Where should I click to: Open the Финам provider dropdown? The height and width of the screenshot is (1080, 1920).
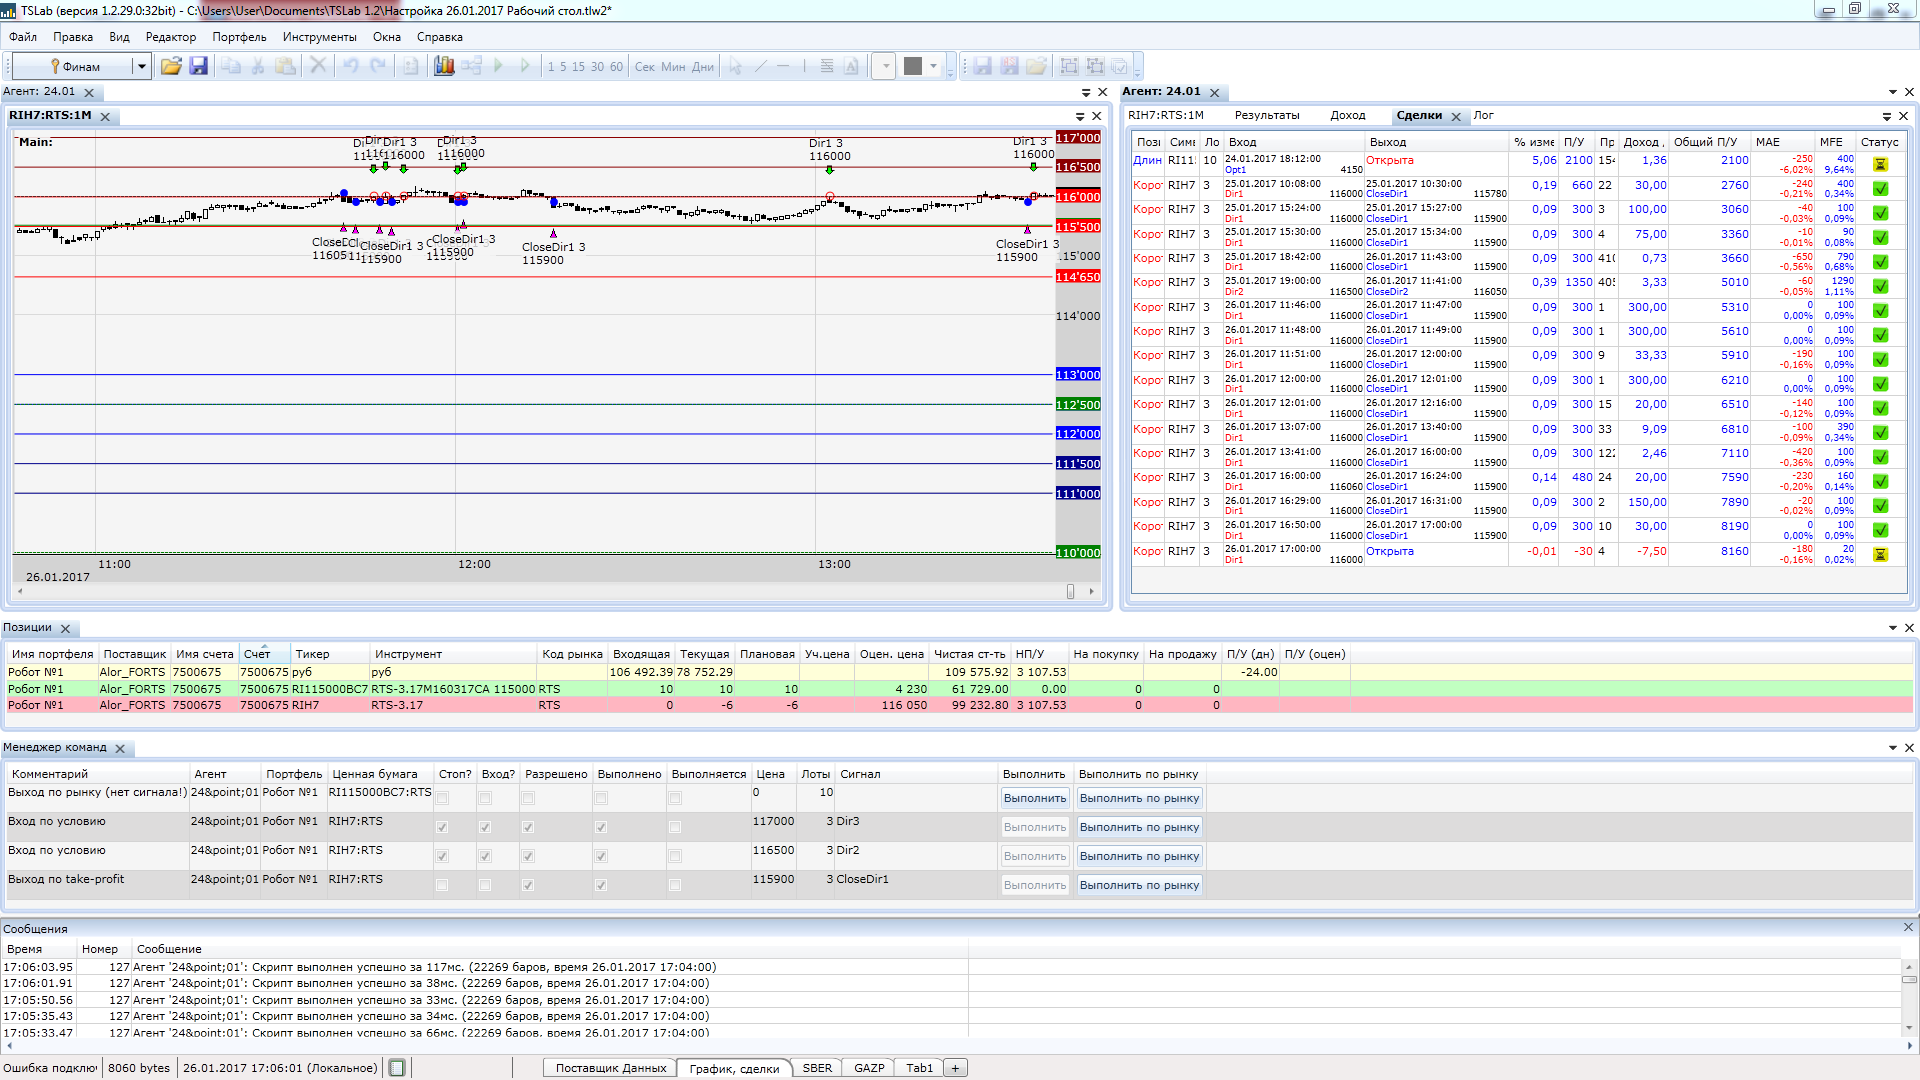click(x=141, y=67)
